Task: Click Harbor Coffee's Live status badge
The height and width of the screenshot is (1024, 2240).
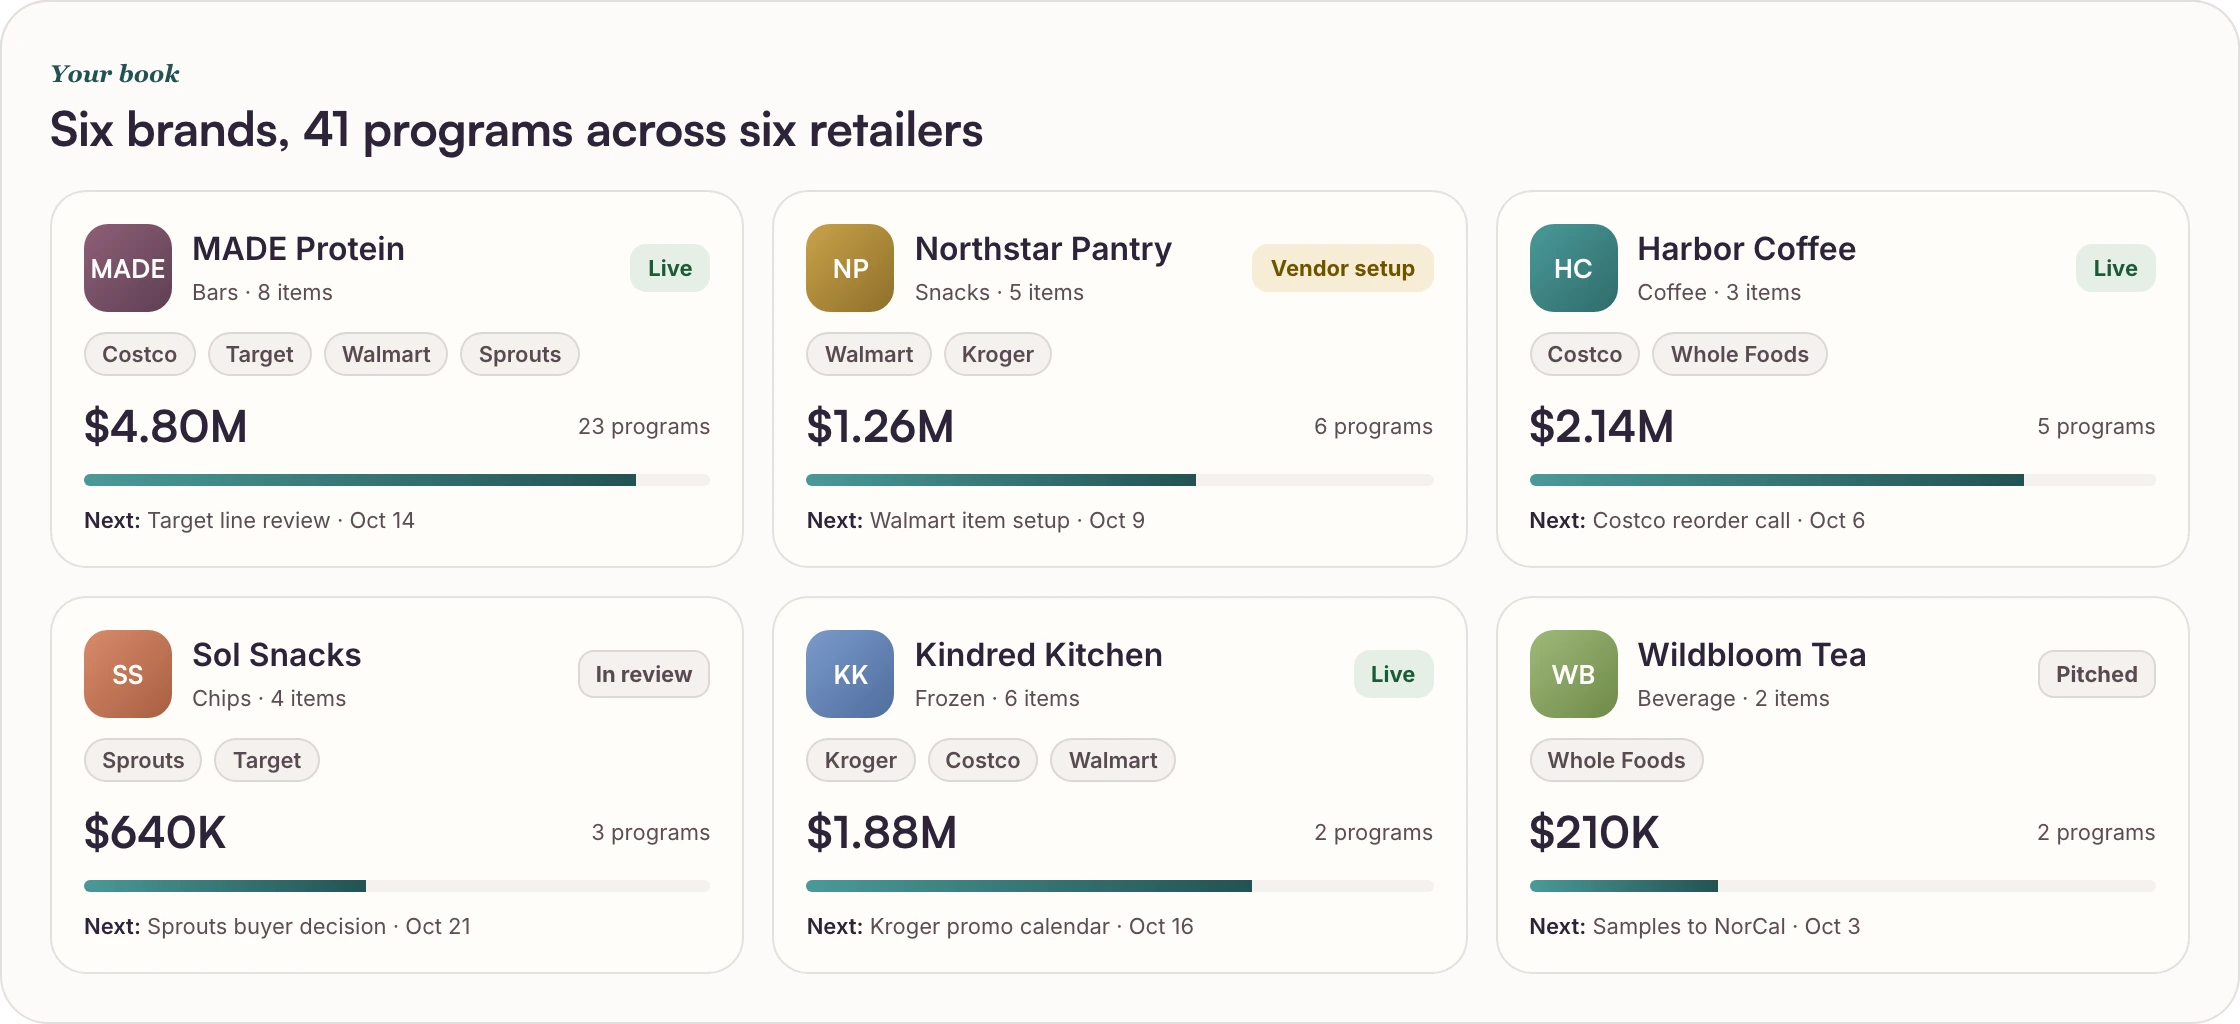Action: [2116, 268]
